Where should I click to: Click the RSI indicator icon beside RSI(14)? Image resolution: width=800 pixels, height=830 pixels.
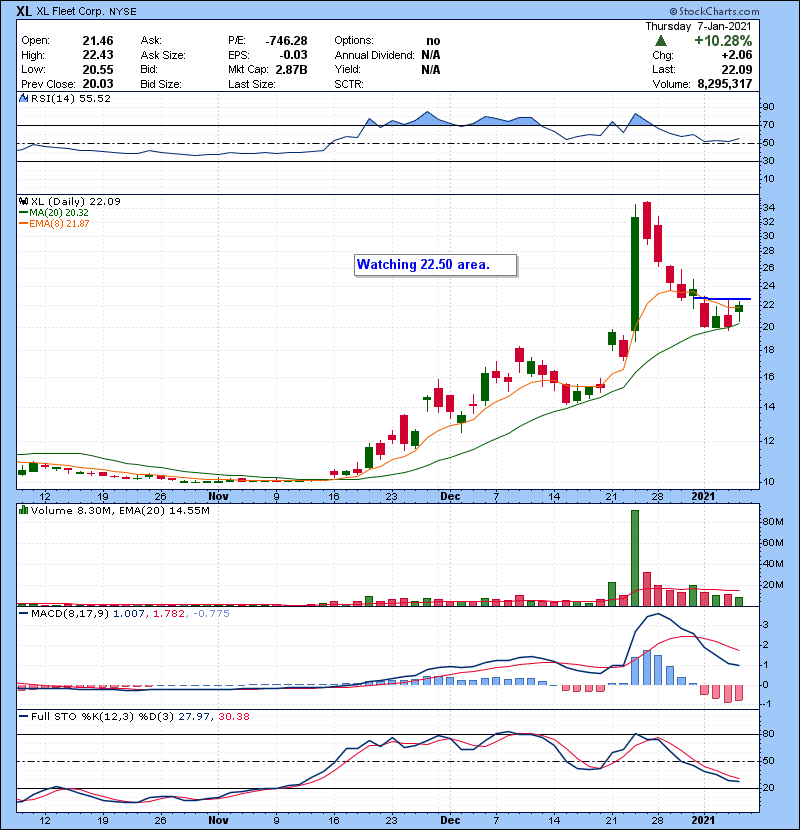(23, 98)
